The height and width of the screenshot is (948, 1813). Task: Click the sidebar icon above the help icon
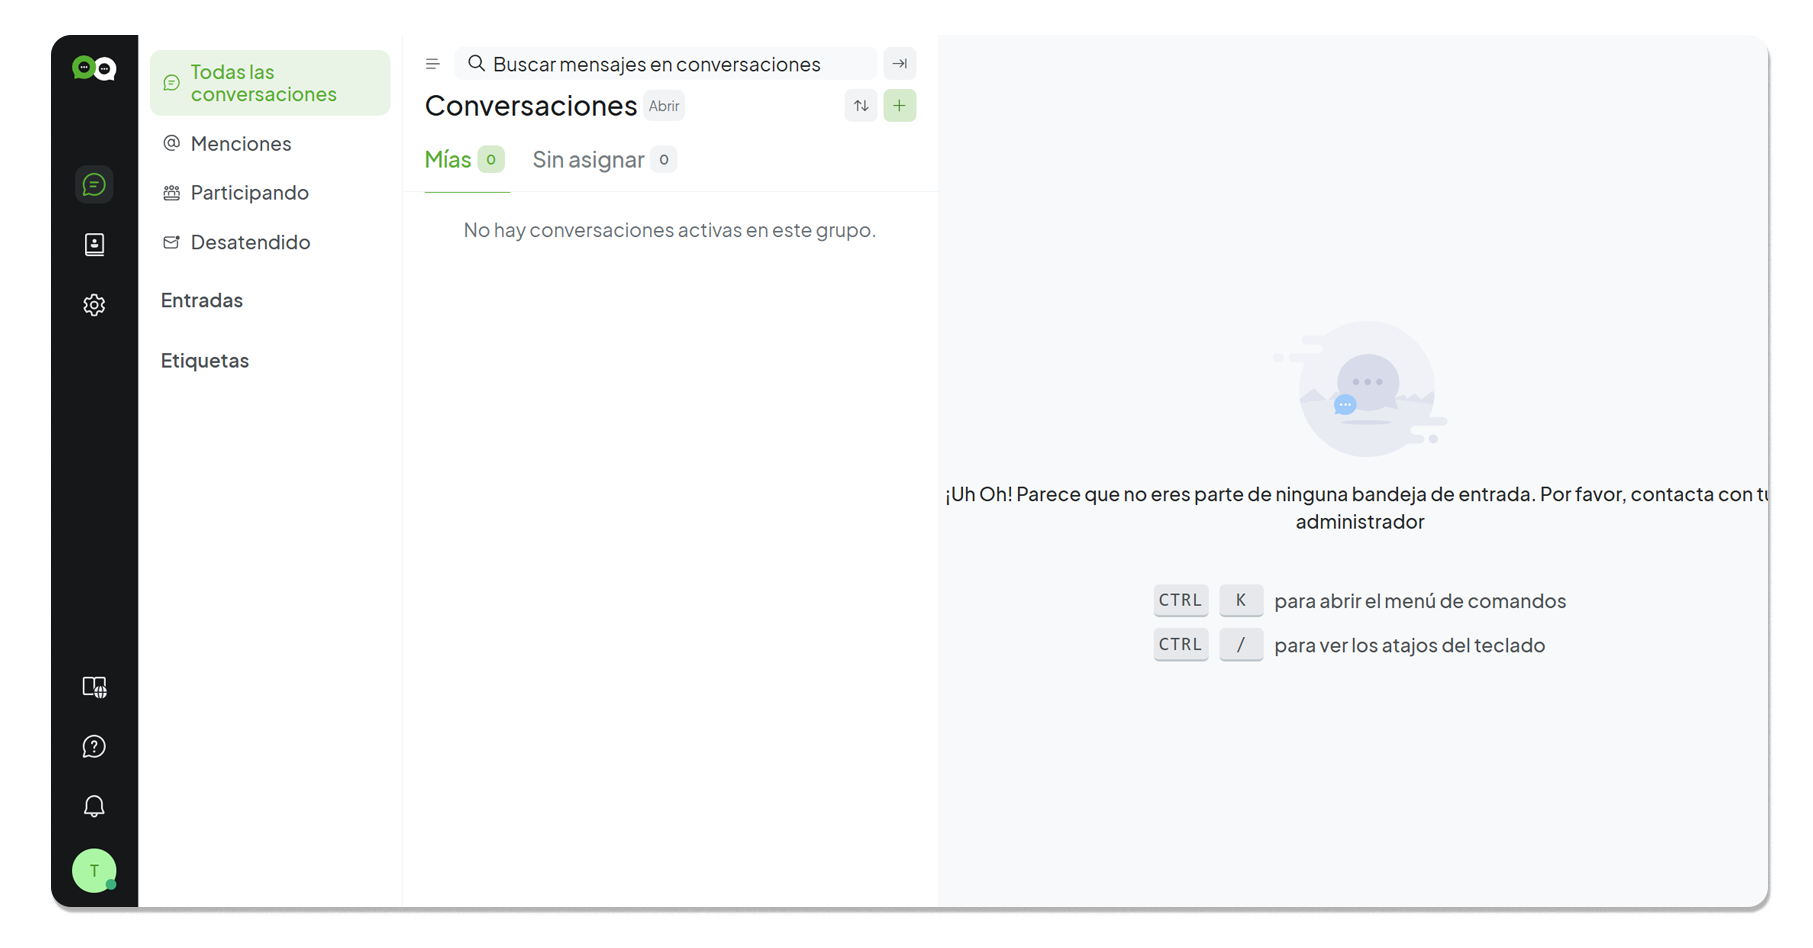pos(94,687)
